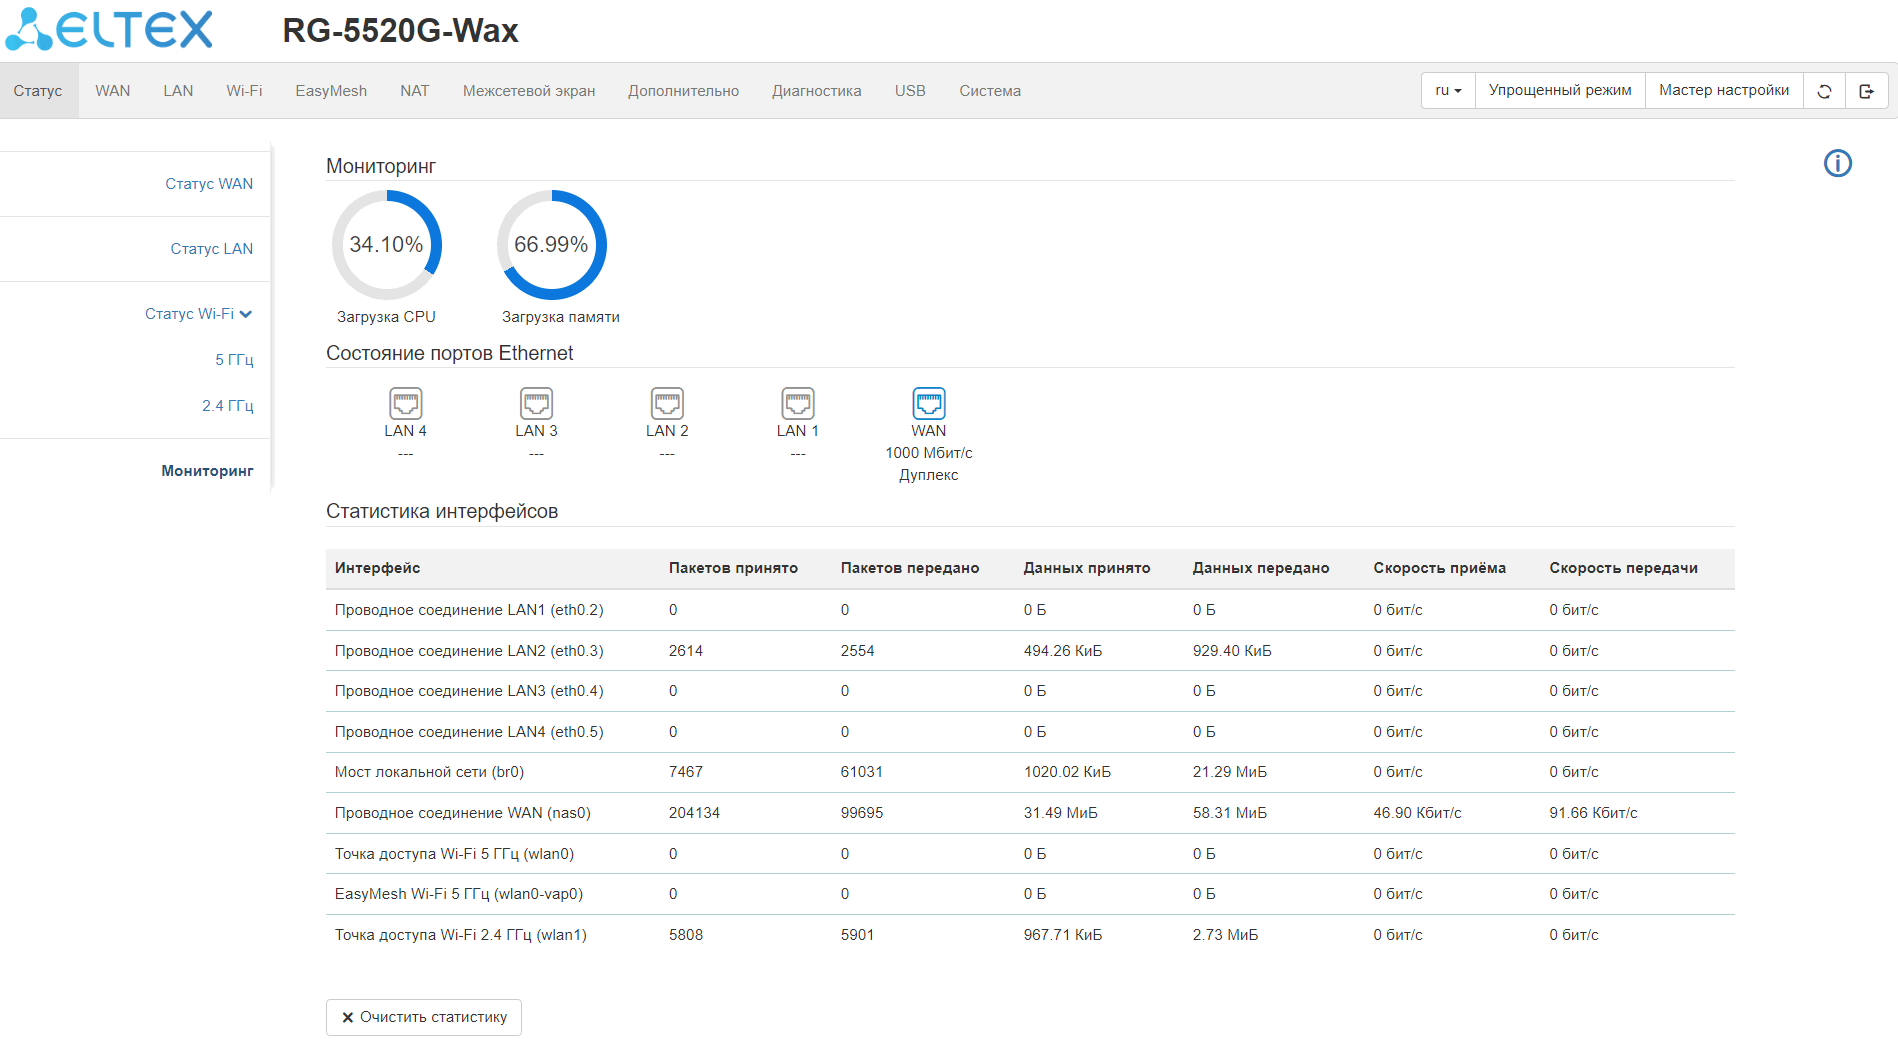Launch the Мастер настройки wizard
This screenshot has width=1898, height=1041.
coord(1723,91)
